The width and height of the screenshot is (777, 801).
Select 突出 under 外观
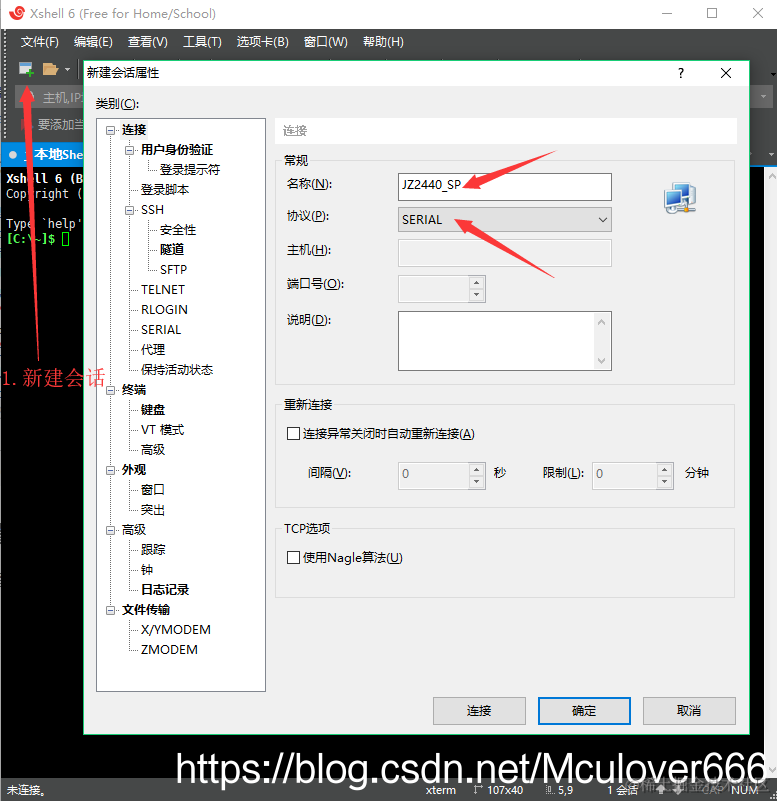[153, 510]
